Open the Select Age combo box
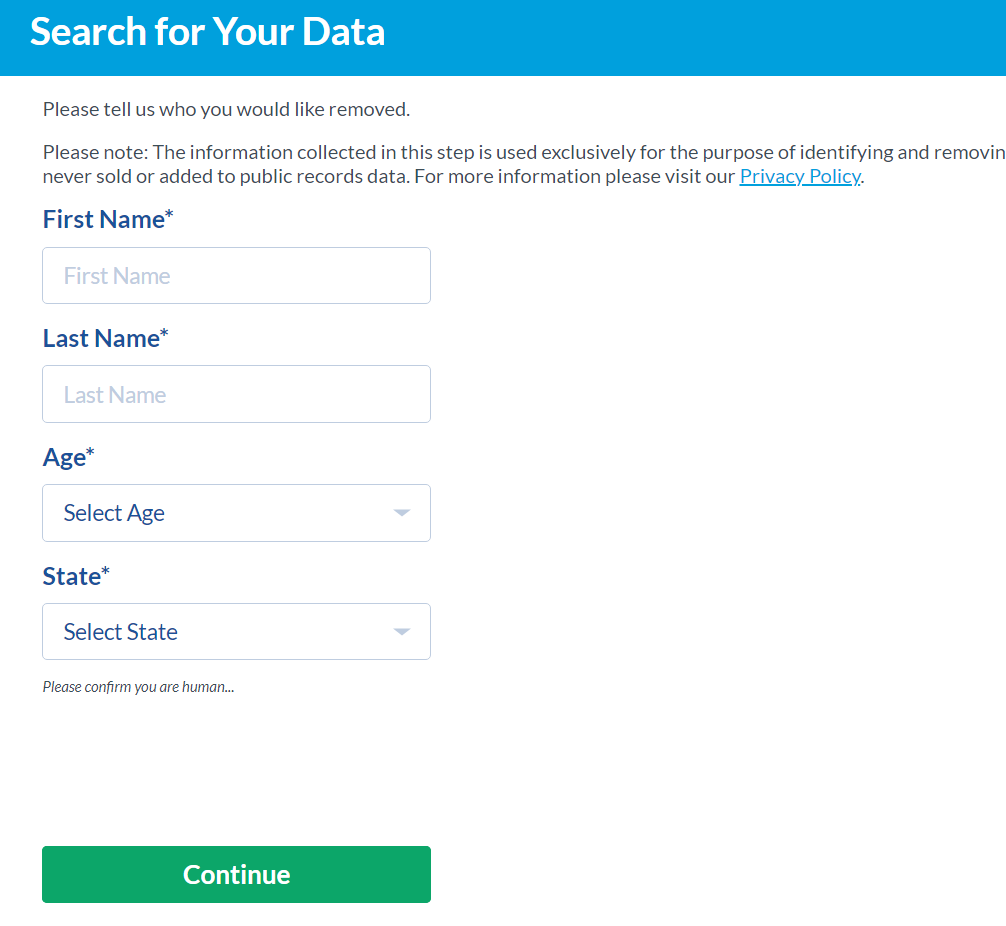This screenshot has height=926, width=1006. [236, 513]
